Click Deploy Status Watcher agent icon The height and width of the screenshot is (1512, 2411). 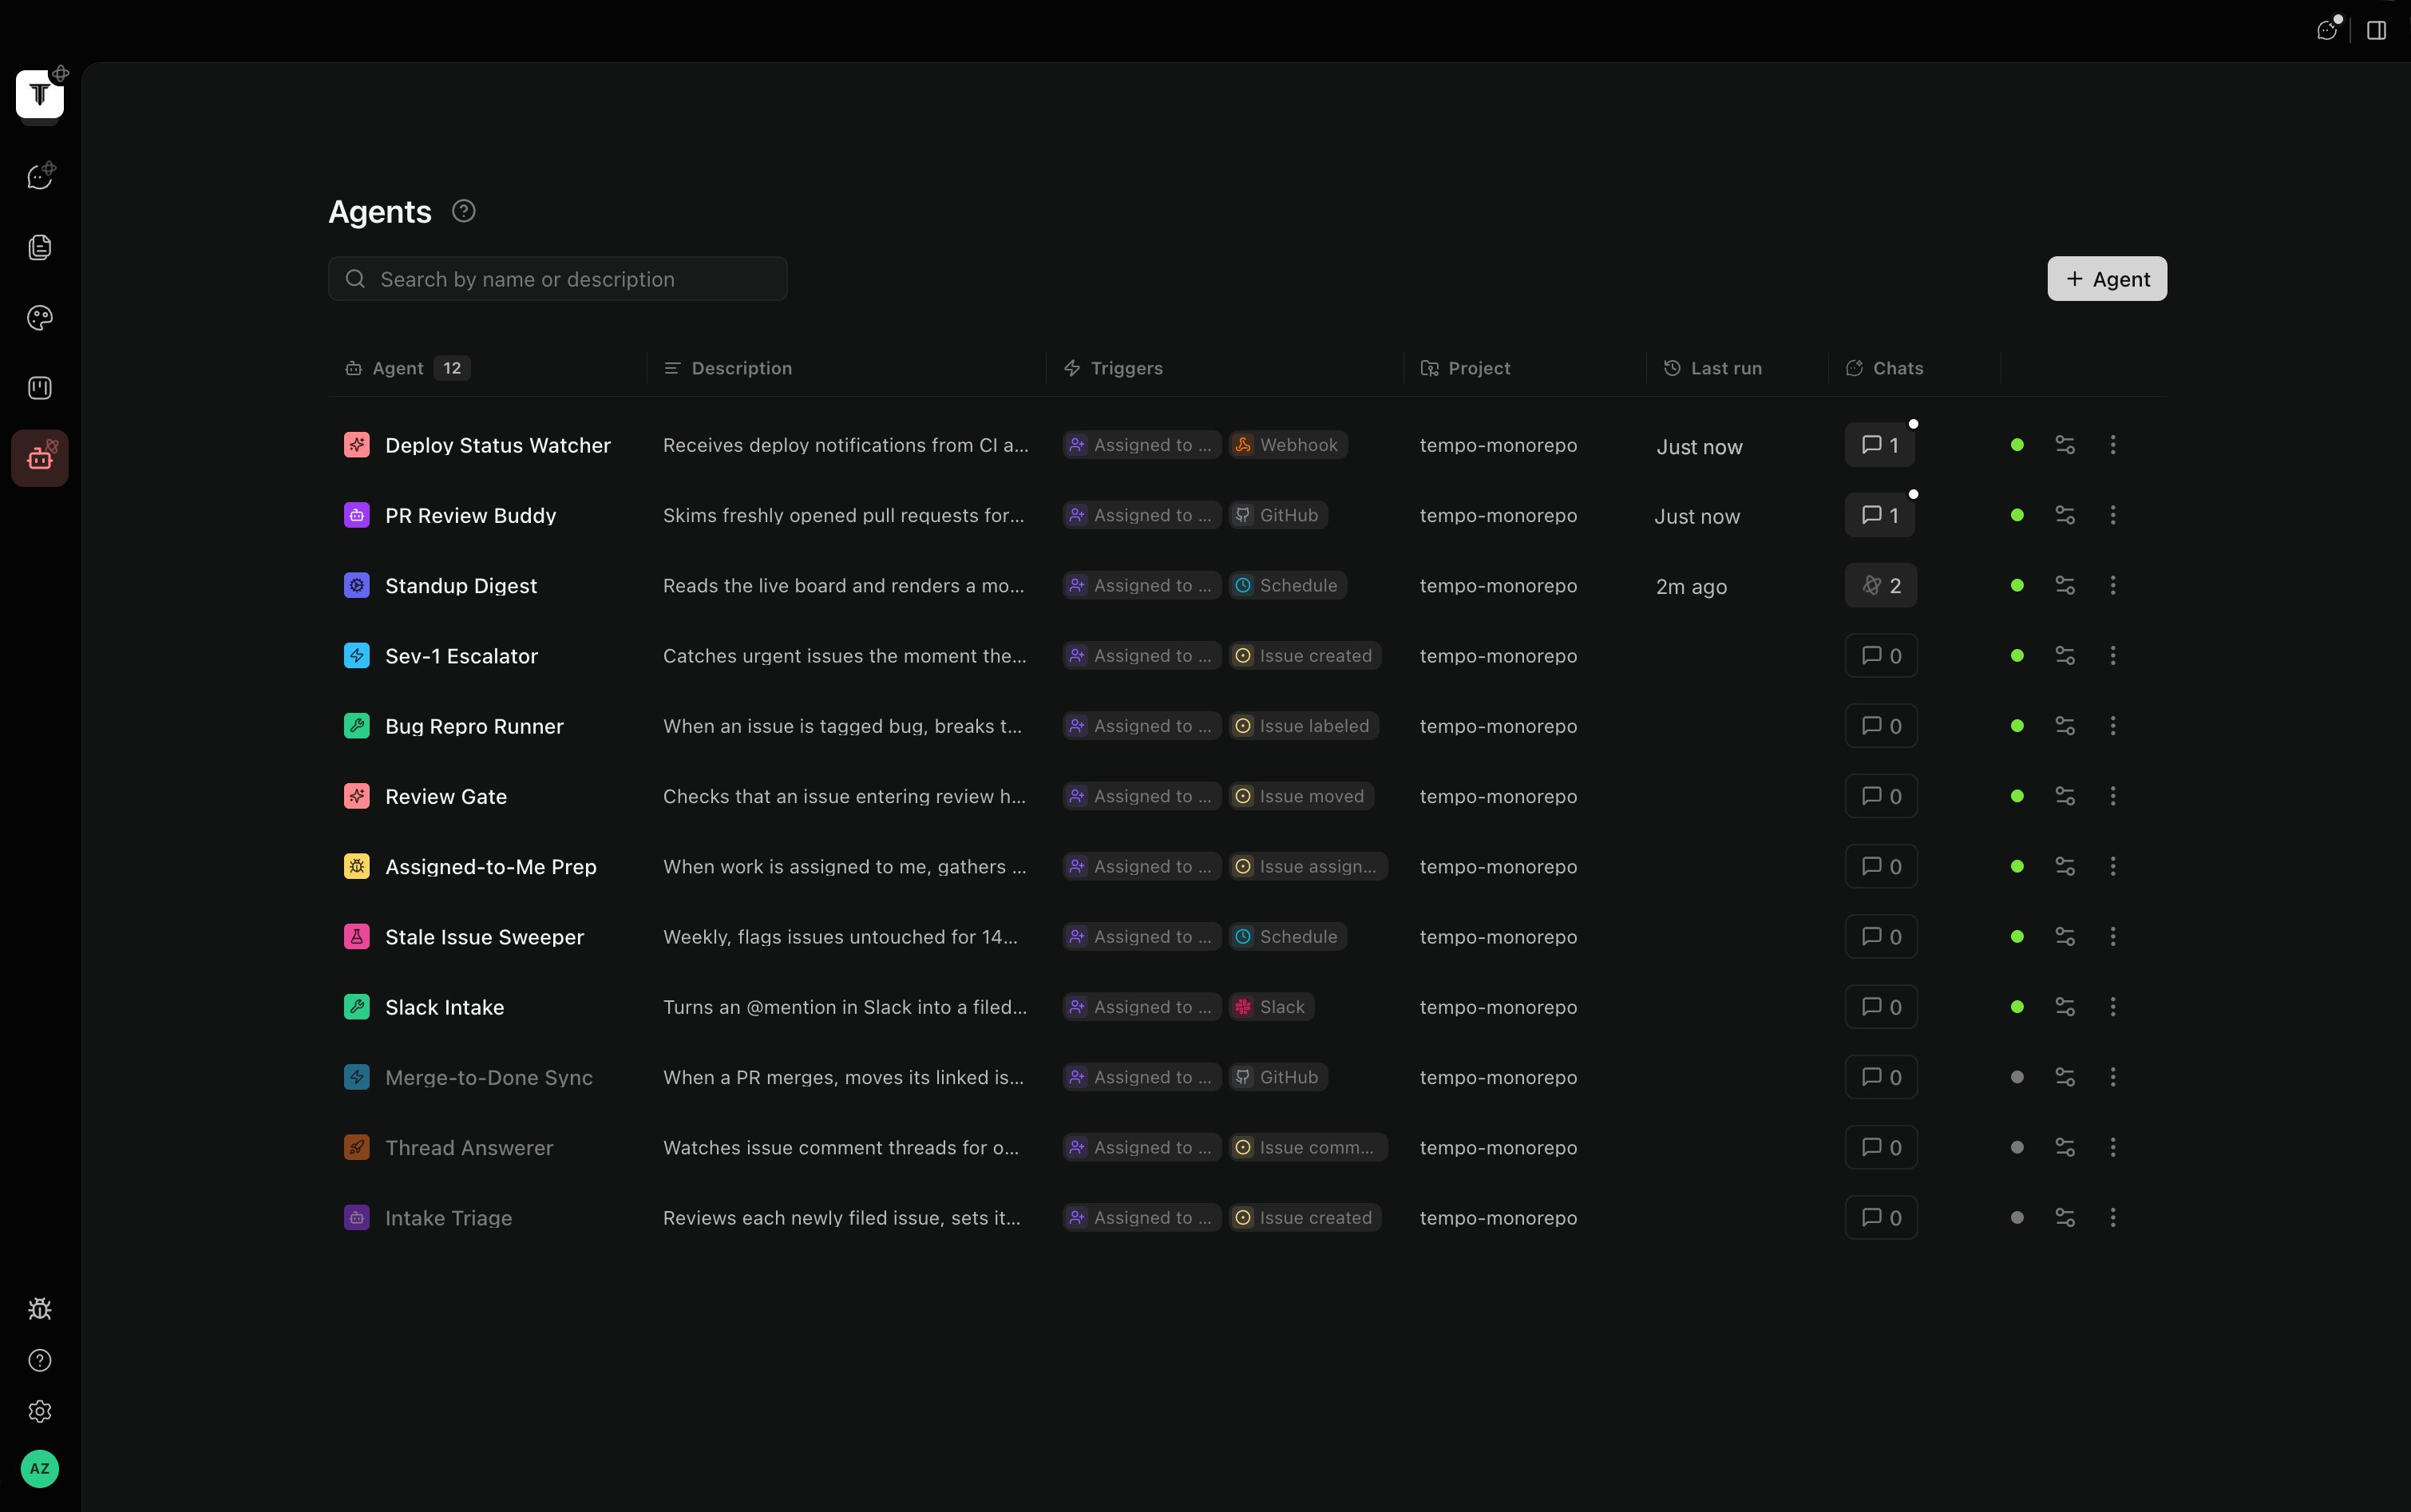pyautogui.click(x=357, y=445)
